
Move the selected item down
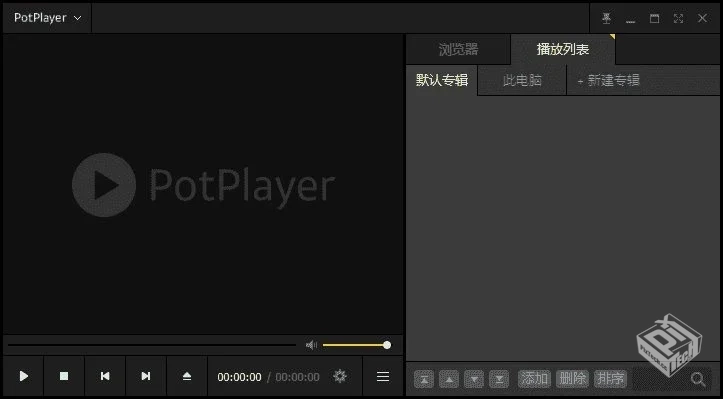(x=474, y=379)
